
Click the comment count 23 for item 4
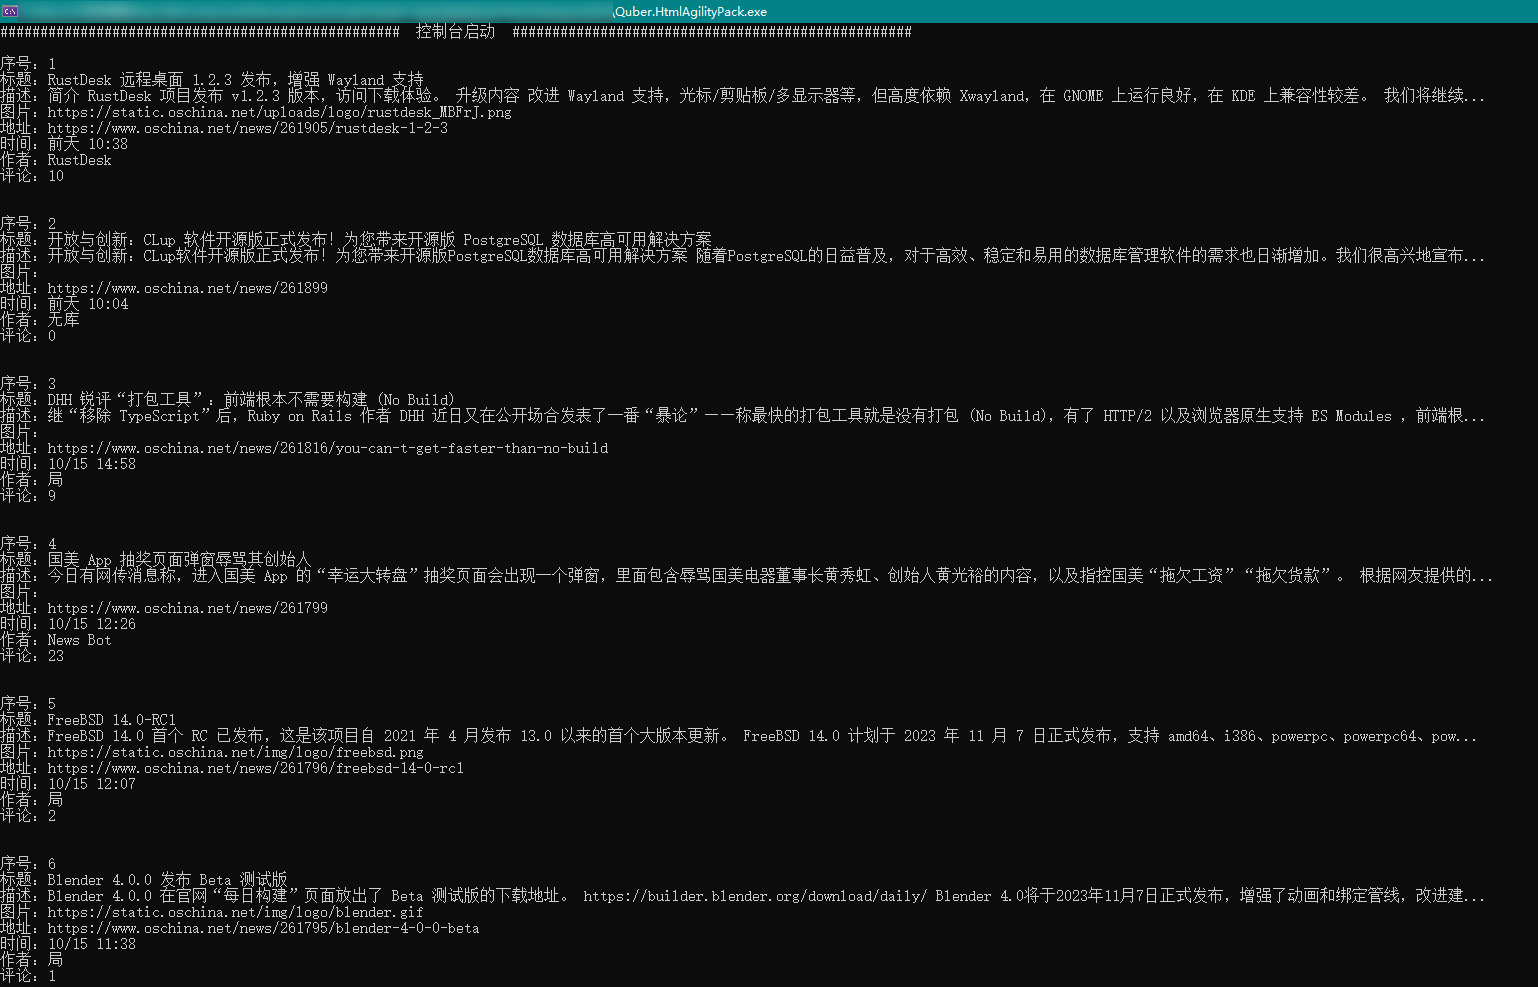click(x=55, y=656)
